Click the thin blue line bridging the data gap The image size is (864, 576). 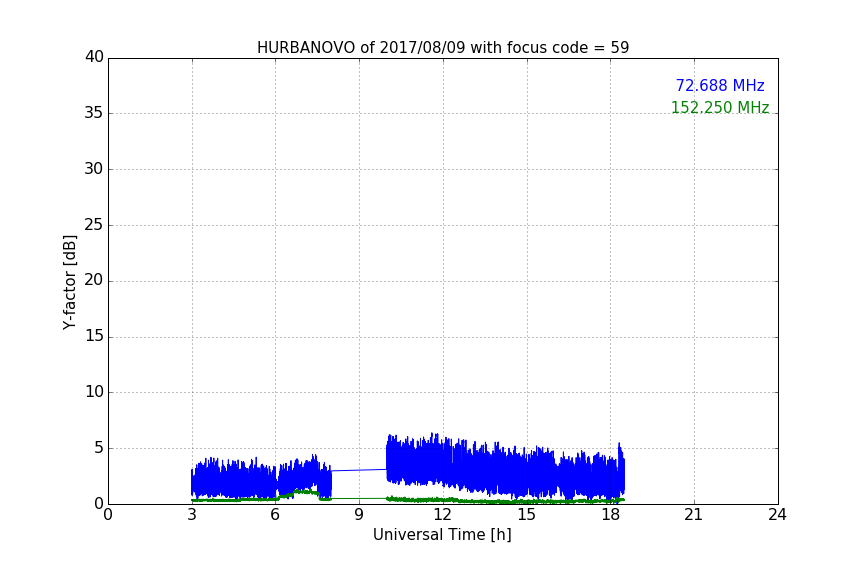point(359,470)
